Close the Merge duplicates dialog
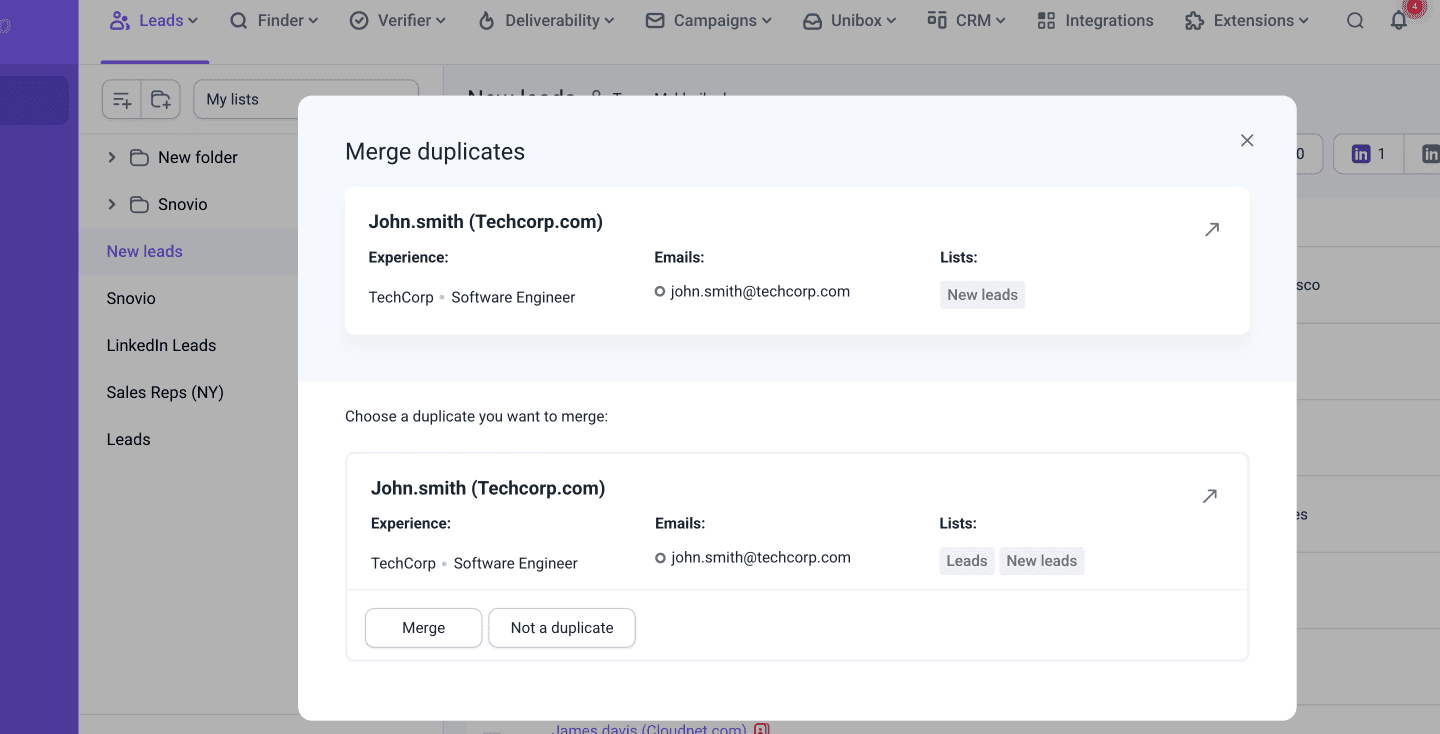The width and height of the screenshot is (1440, 734). 1246,141
